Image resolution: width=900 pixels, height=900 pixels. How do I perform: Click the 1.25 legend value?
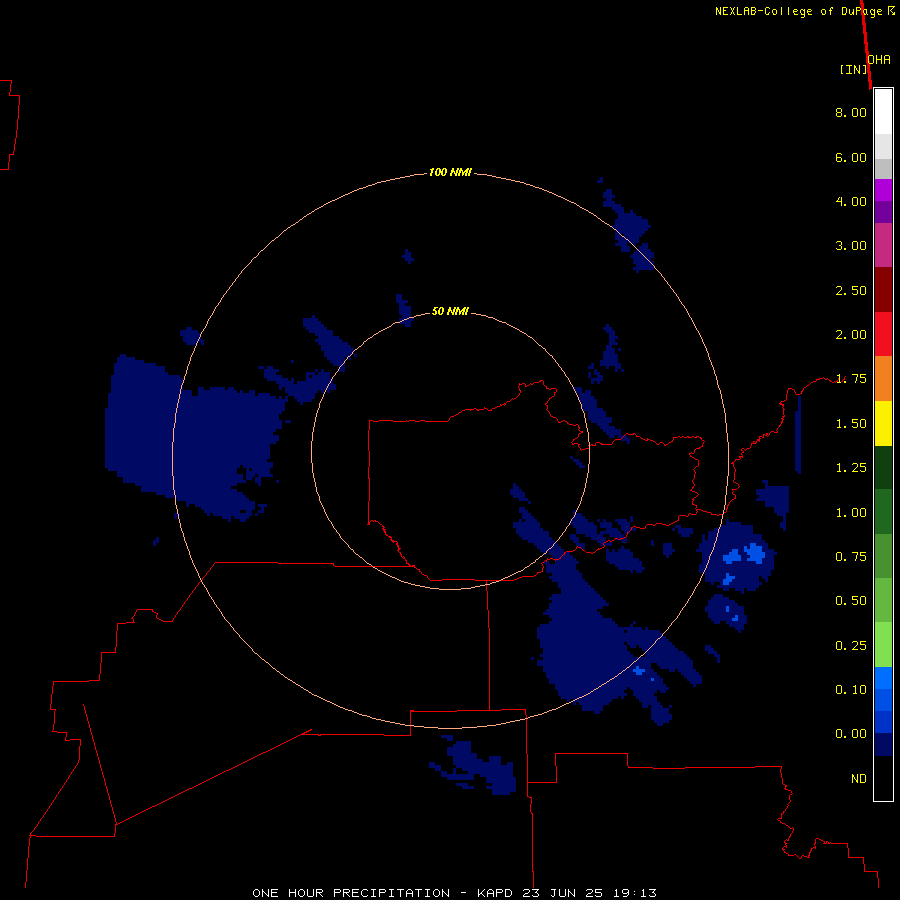click(851, 468)
